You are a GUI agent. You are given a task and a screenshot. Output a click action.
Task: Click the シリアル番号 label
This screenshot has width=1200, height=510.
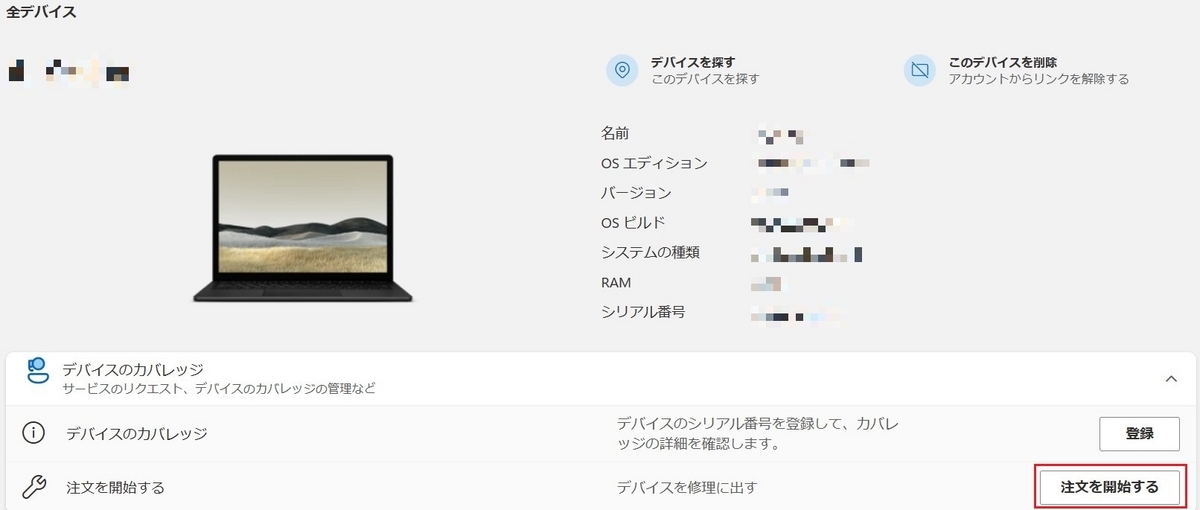pos(643,312)
